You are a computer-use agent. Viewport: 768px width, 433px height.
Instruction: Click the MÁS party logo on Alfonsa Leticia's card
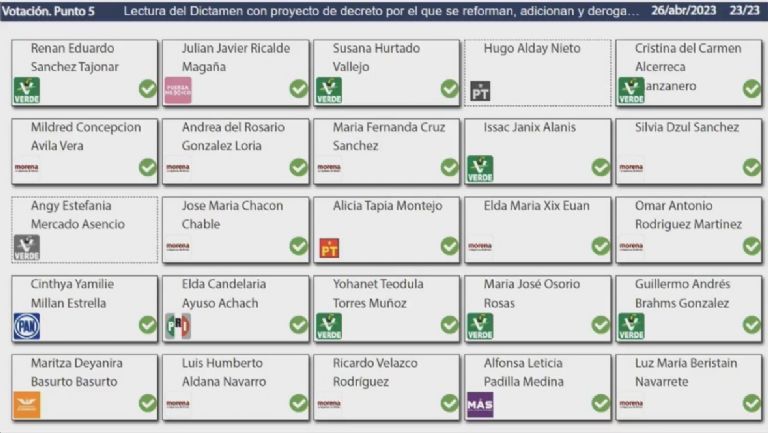(x=480, y=405)
